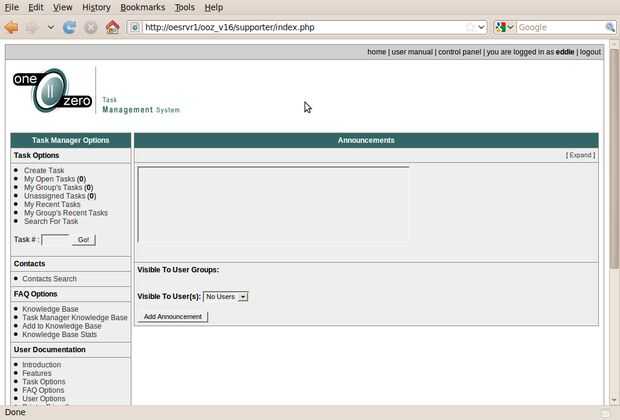
Task: Open Unassigned Tasks
Action: (55, 196)
